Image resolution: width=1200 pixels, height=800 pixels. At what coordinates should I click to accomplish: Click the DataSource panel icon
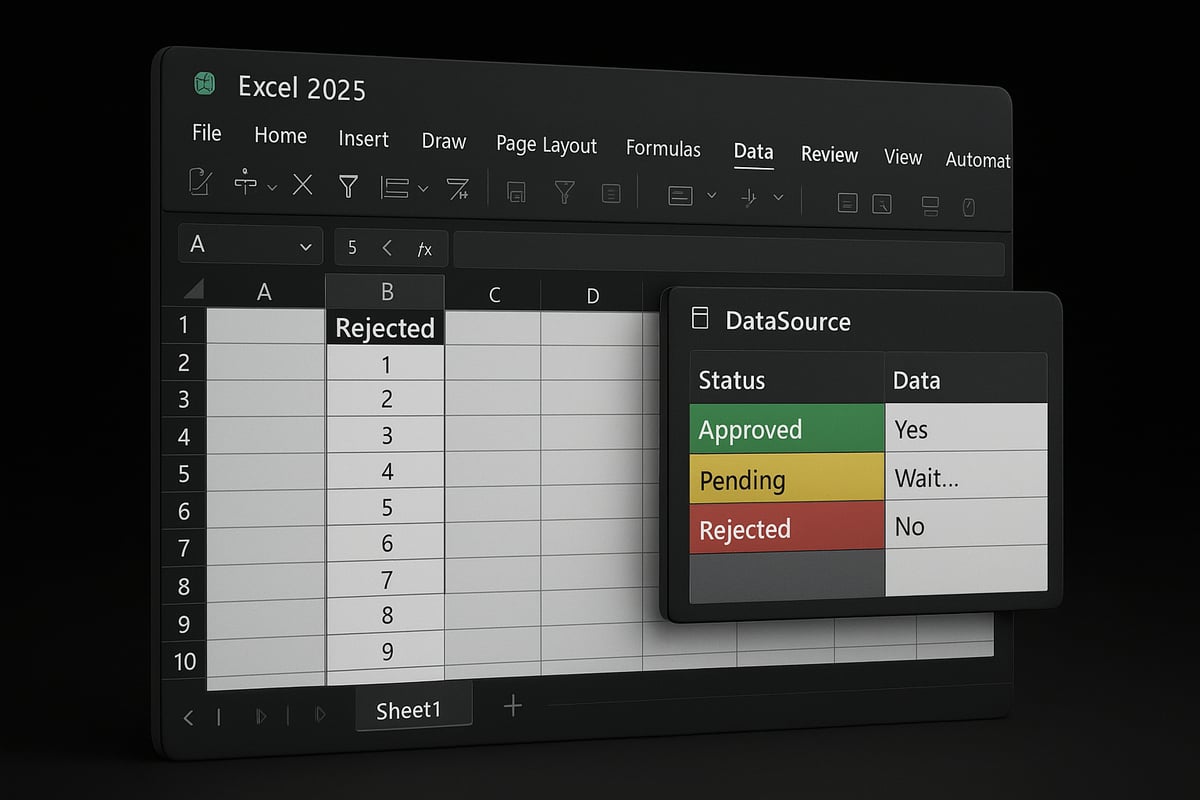tap(698, 318)
